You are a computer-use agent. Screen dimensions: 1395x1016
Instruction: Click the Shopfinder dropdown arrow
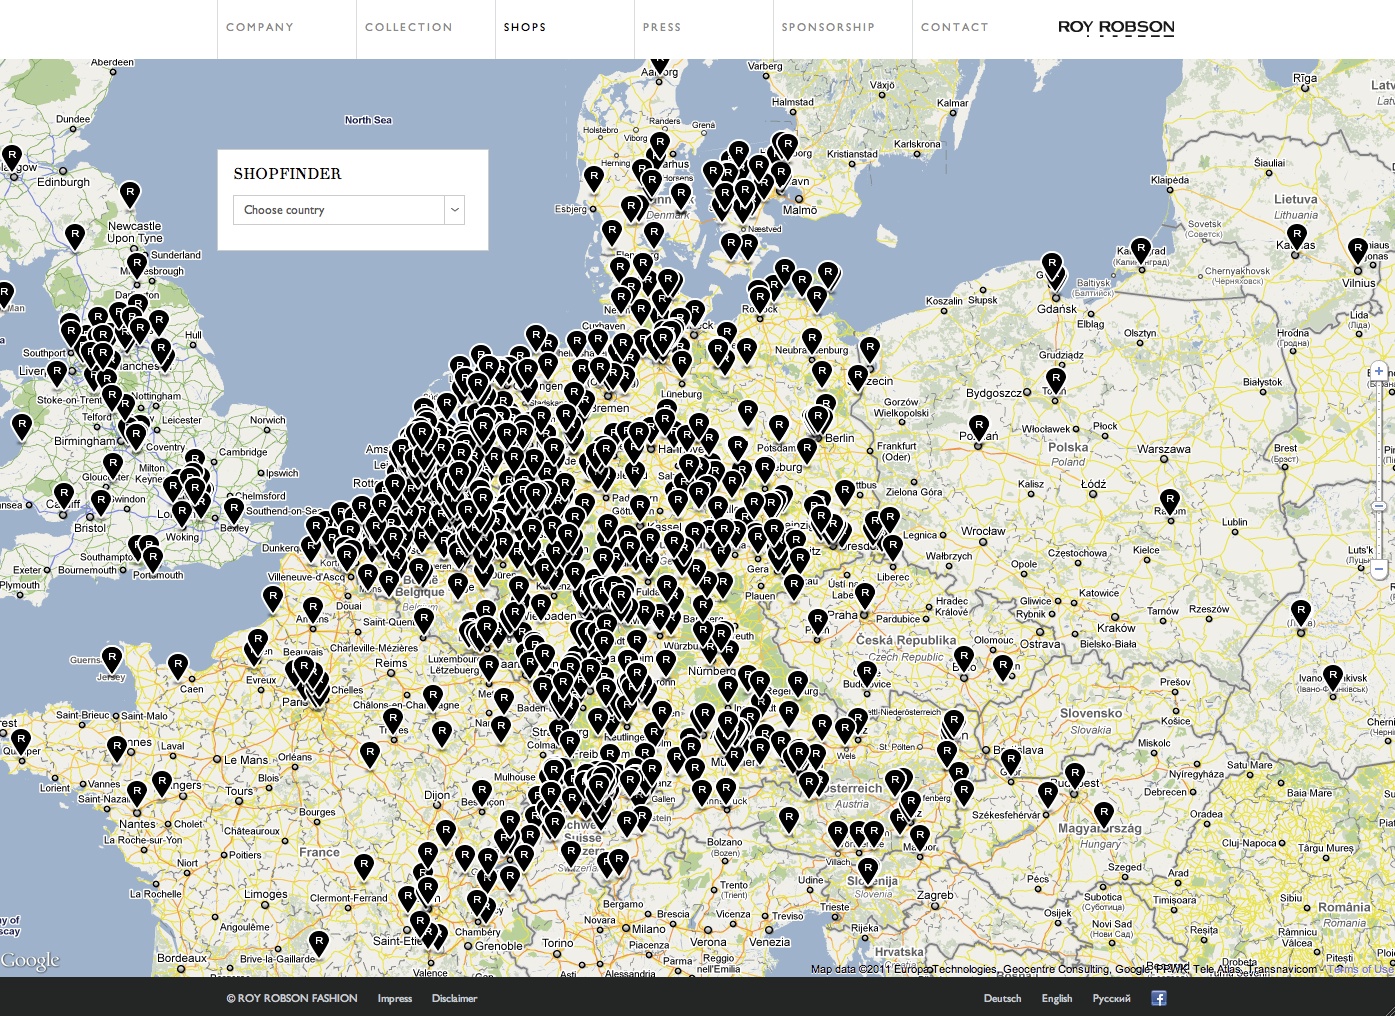455,210
